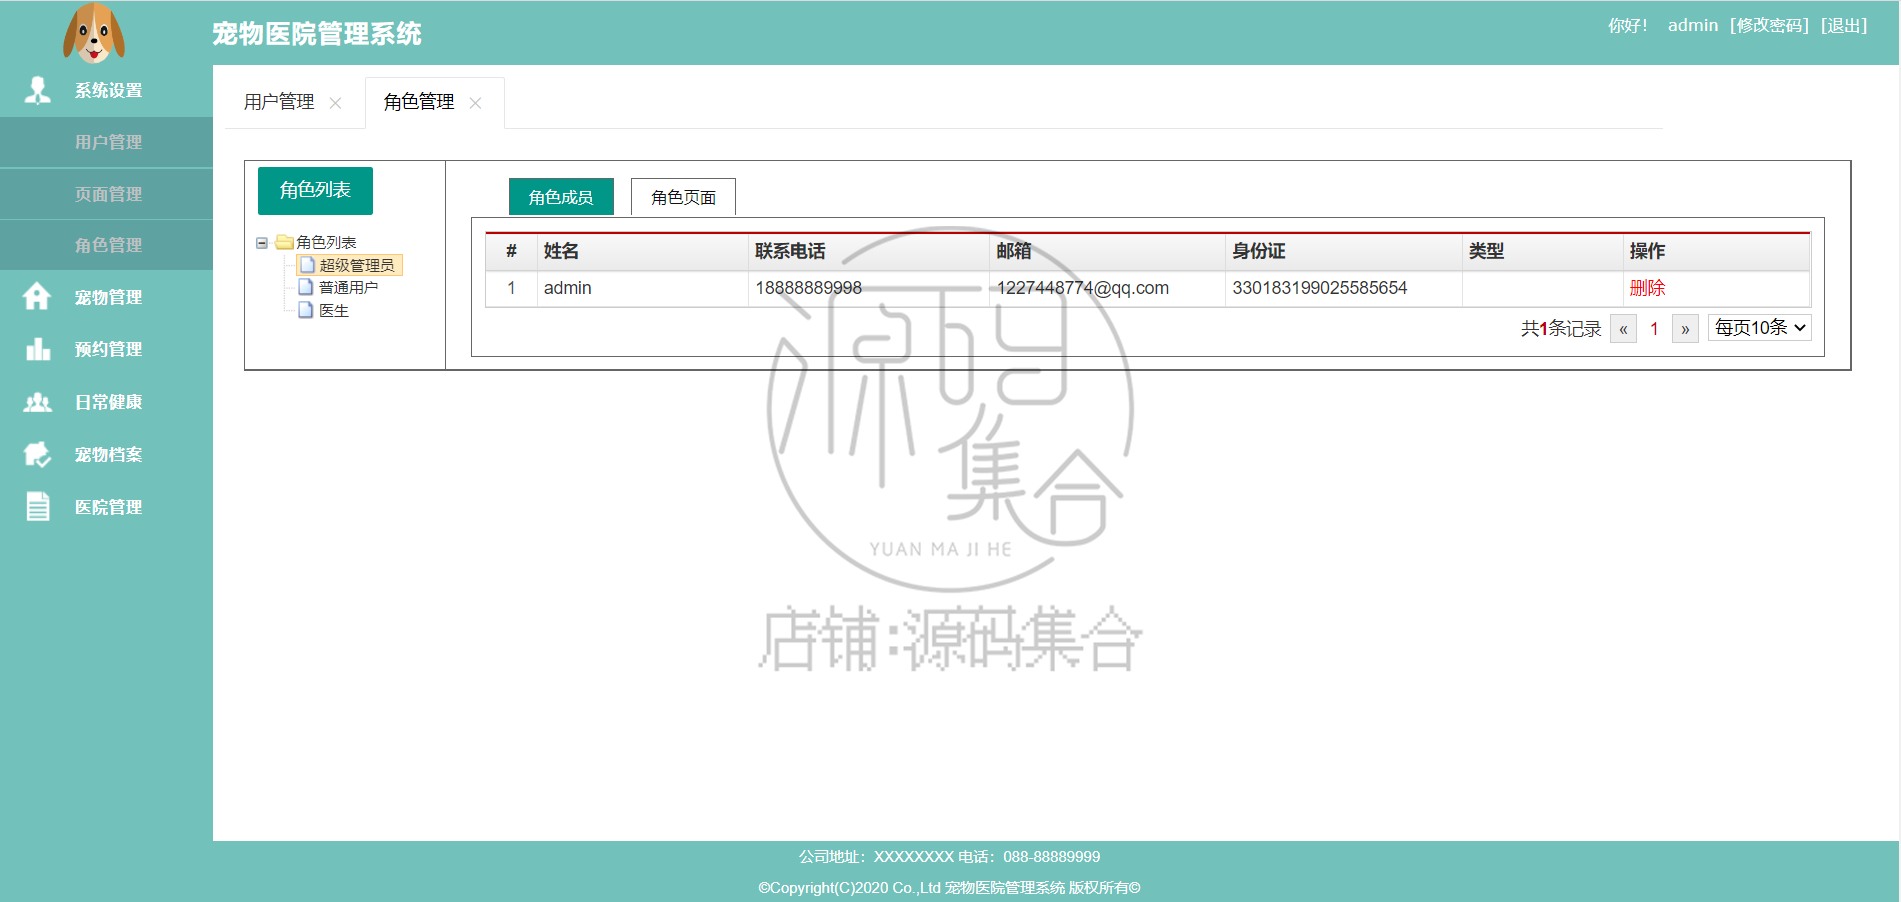Viewport: 1901px width, 902px height.
Task: Select the 角色成员 tab
Action: point(561,197)
